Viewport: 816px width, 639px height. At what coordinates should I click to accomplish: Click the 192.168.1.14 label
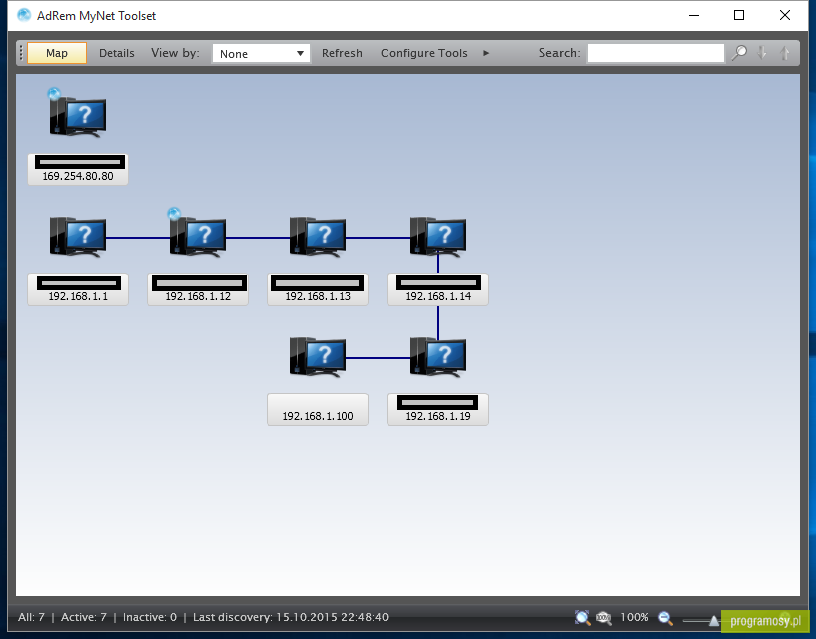coord(438,289)
